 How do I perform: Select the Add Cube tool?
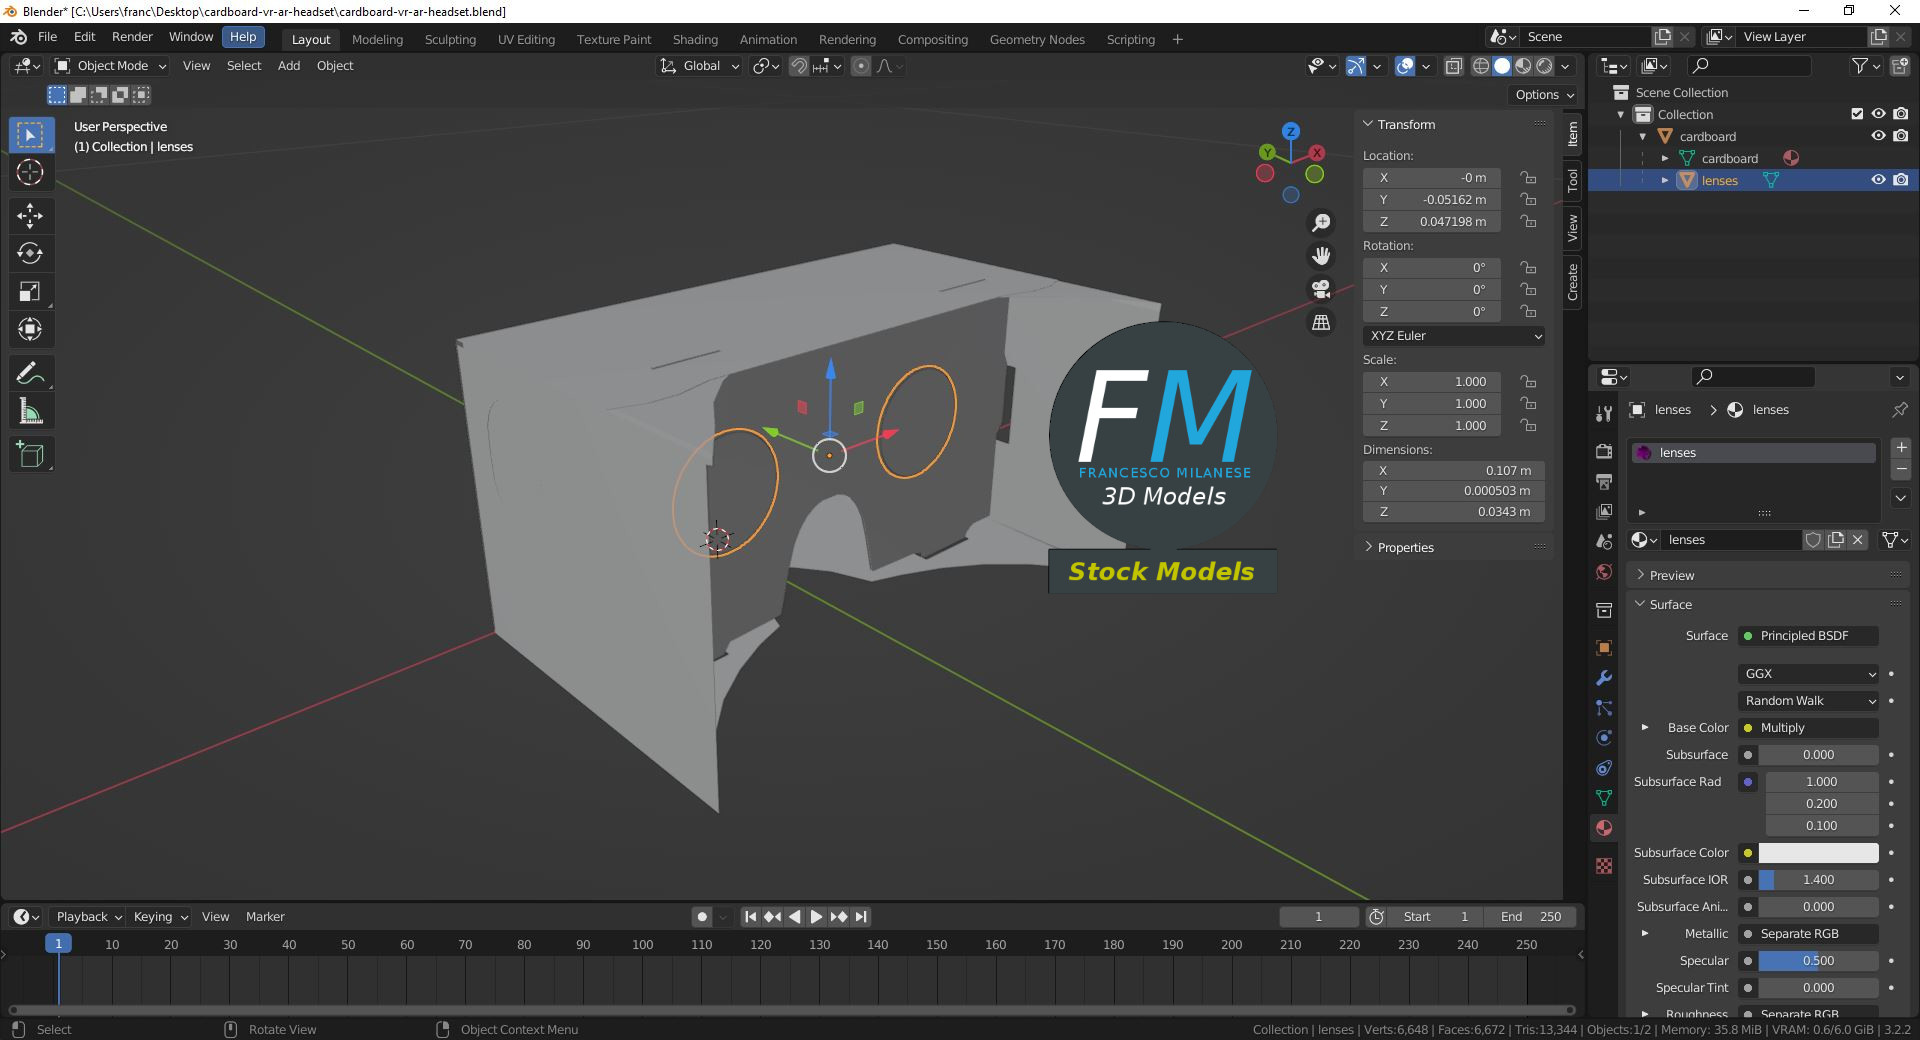(31, 455)
